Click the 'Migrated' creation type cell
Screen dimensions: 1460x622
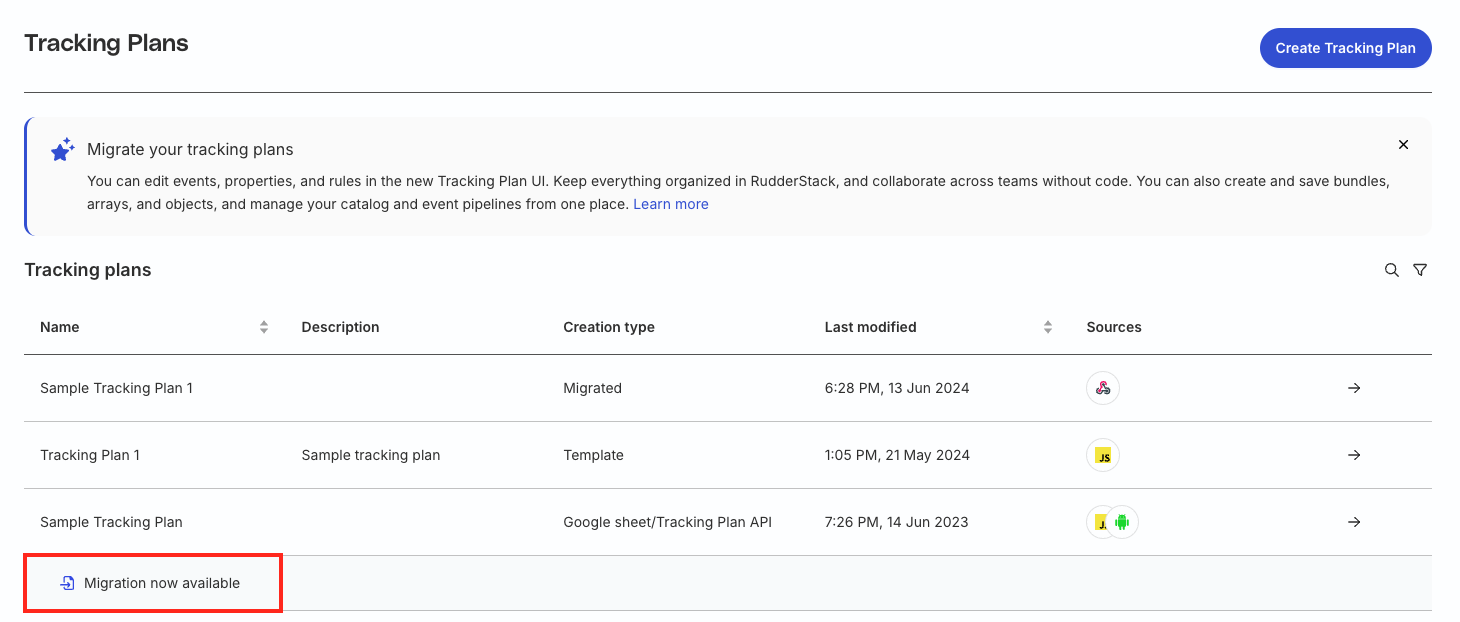(593, 388)
